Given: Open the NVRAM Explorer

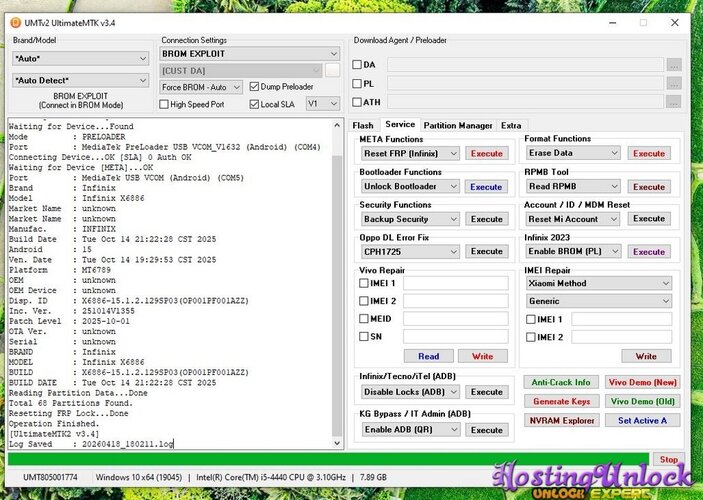Looking at the screenshot, I should [x=561, y=421].
